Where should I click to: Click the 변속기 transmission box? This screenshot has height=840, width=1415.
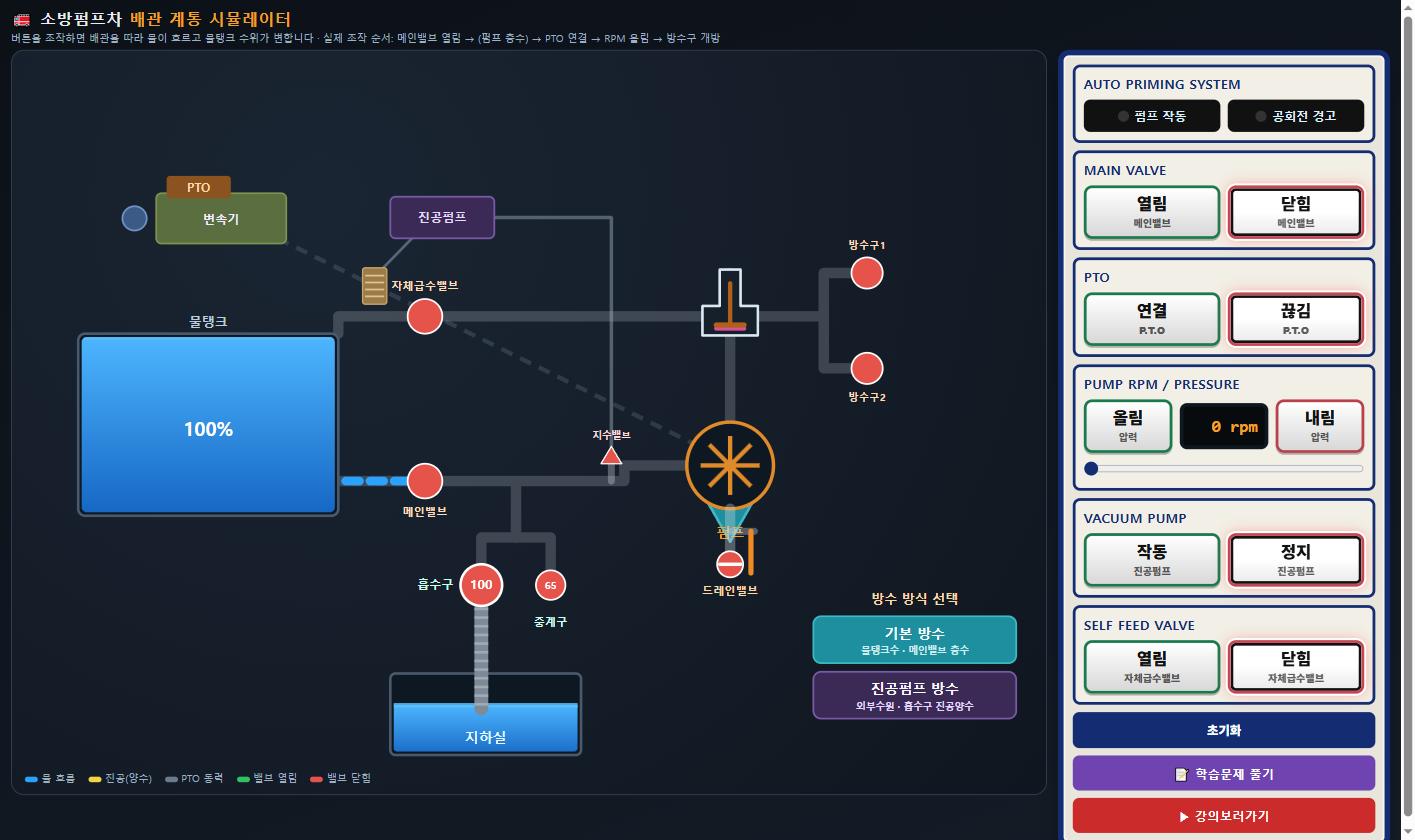221,218
